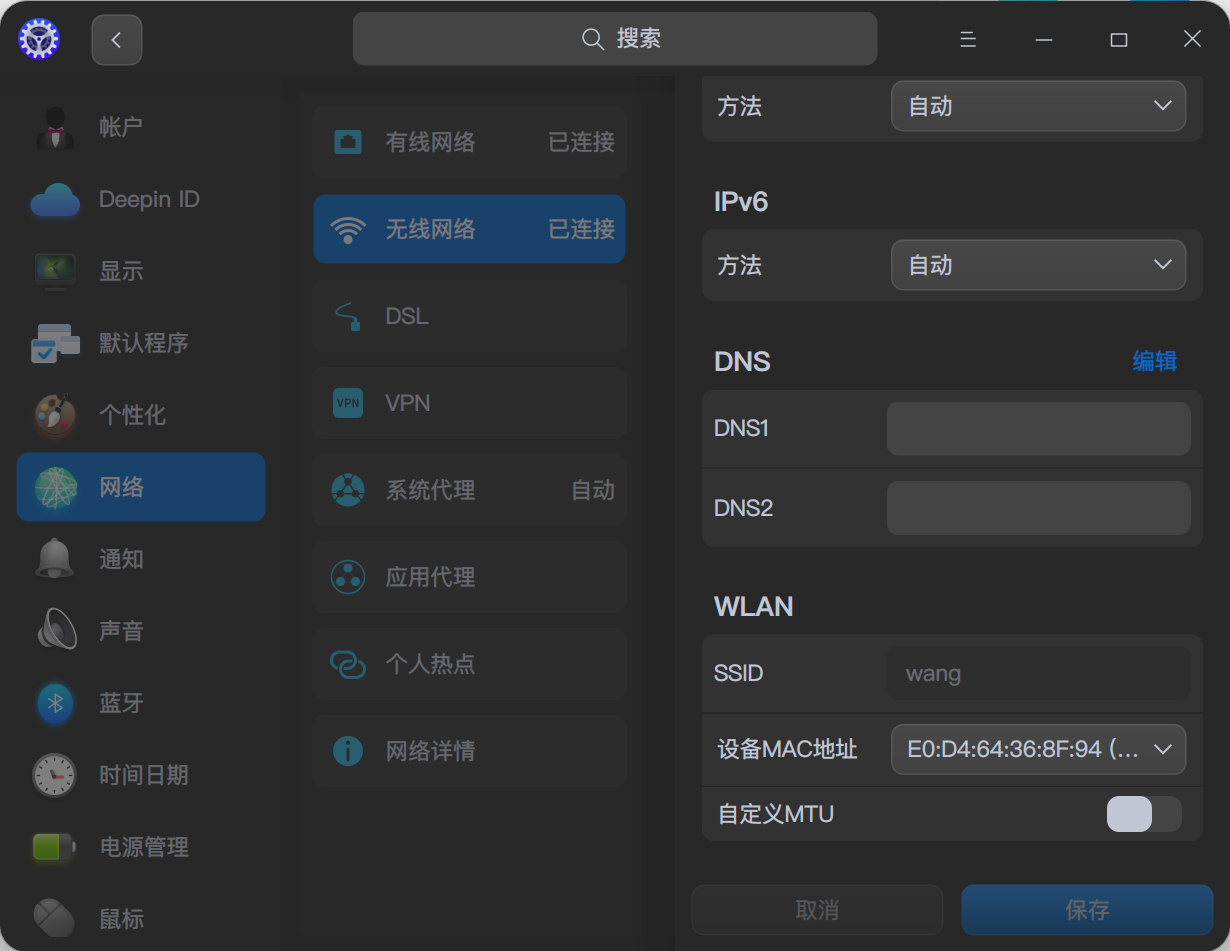This screenshot has height=951, width=1230.
Task: Click the wireless network Wi-Fi icon
Action: point(348,230)
